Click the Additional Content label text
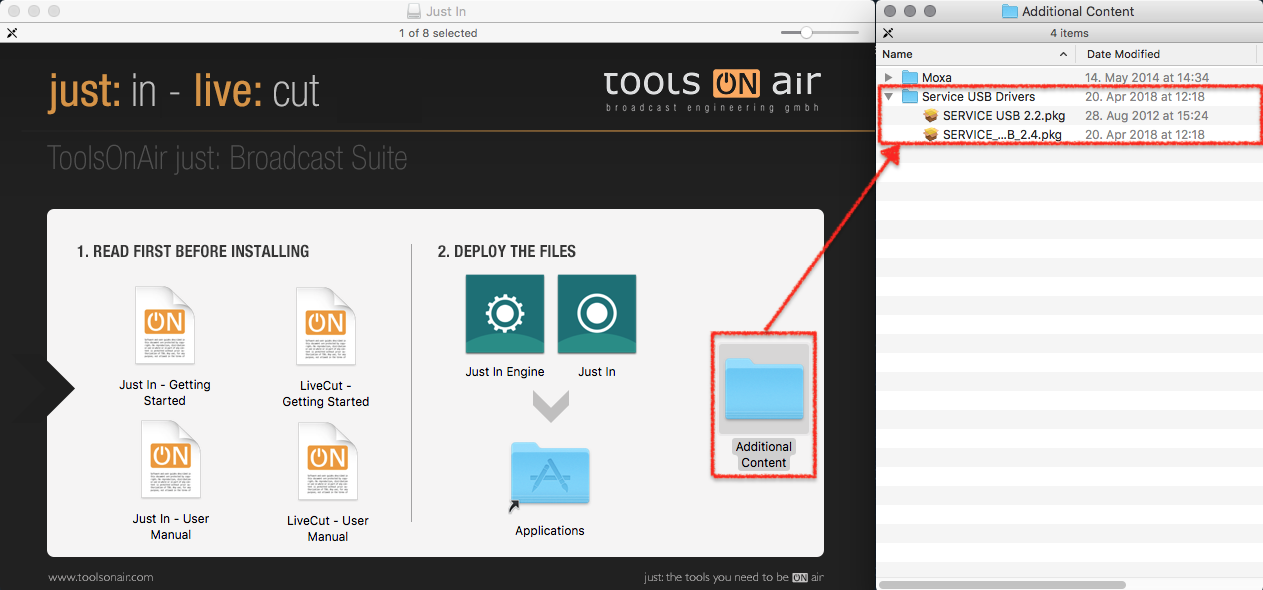Screen dimensions: 1263x590 tap(764, 455)
